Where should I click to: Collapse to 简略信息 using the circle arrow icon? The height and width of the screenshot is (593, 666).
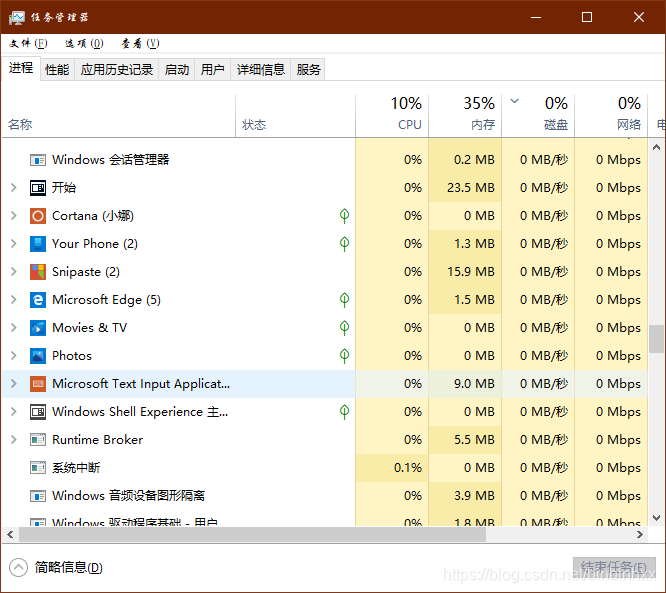point(18,568)
